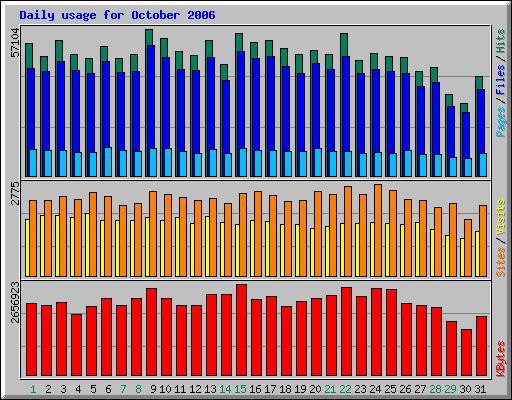The image size is (512, 400).
Task: Click the 'Sites' legend label
Action: pyautogui.click(x=500, y=262)
